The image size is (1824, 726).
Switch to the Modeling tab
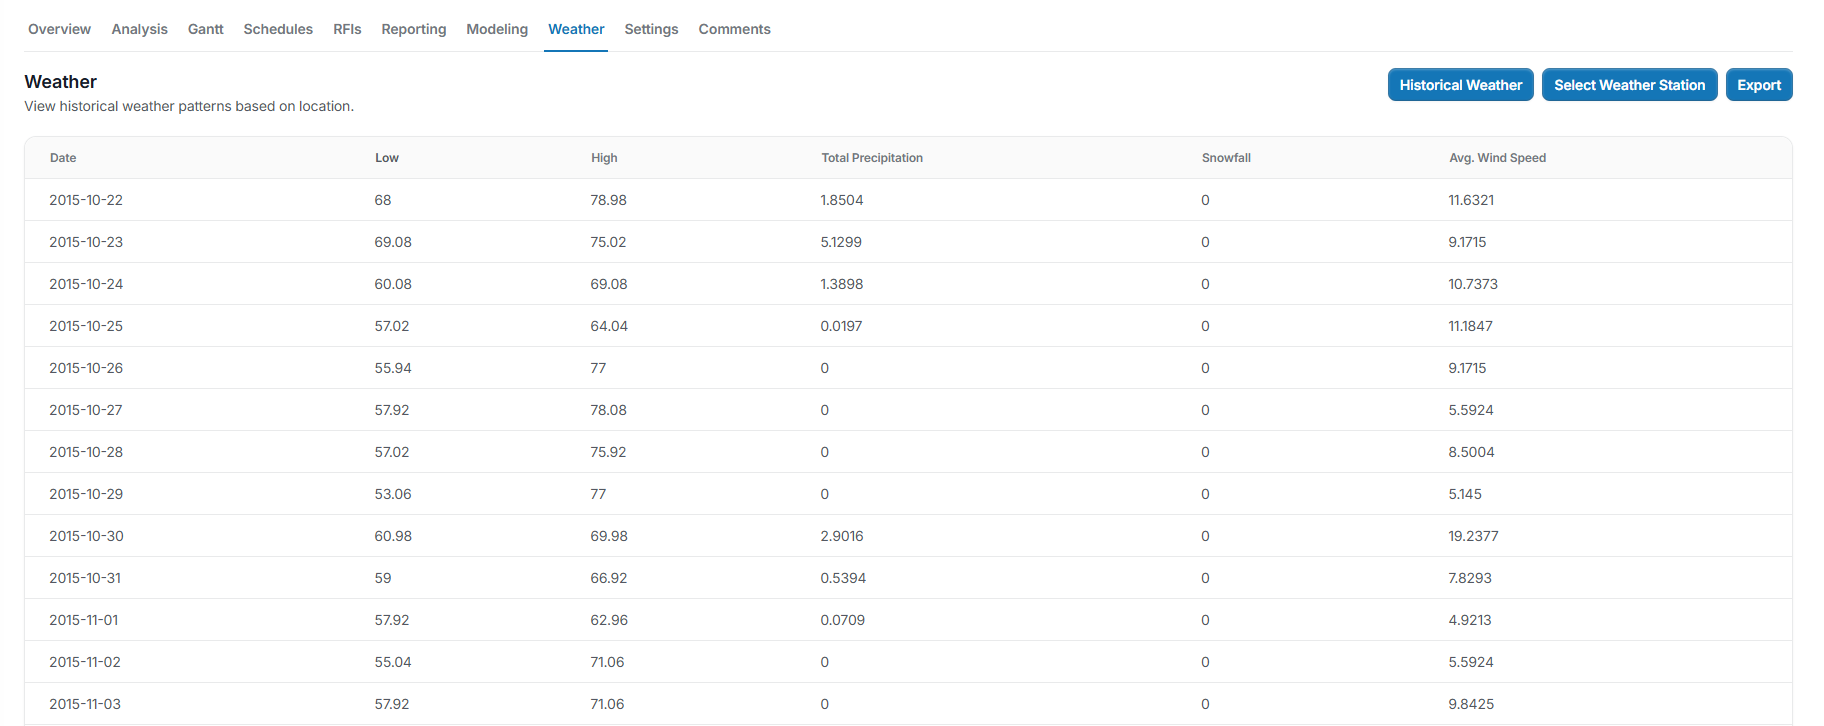click(496, 29)
